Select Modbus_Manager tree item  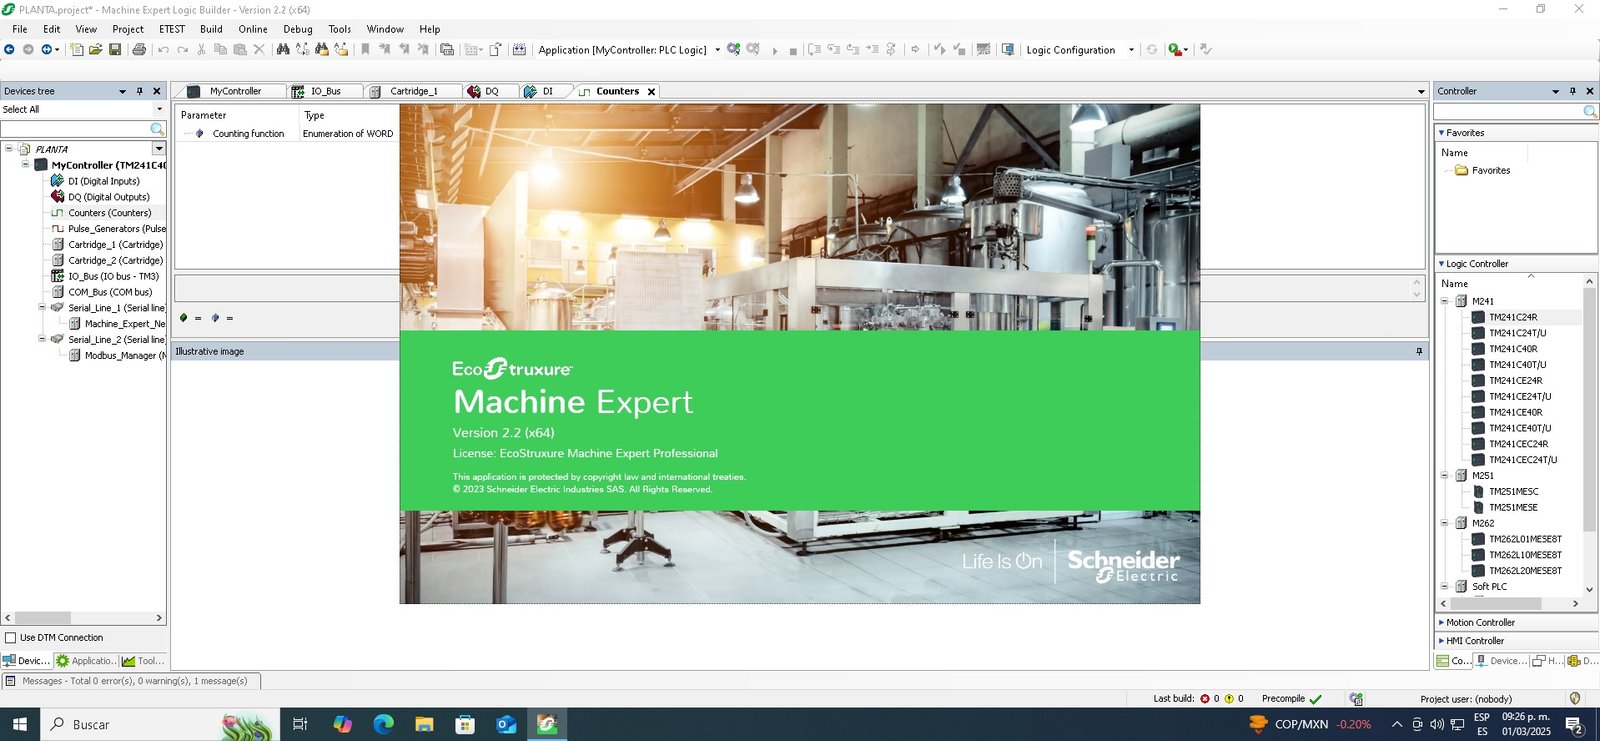[125, 355]
